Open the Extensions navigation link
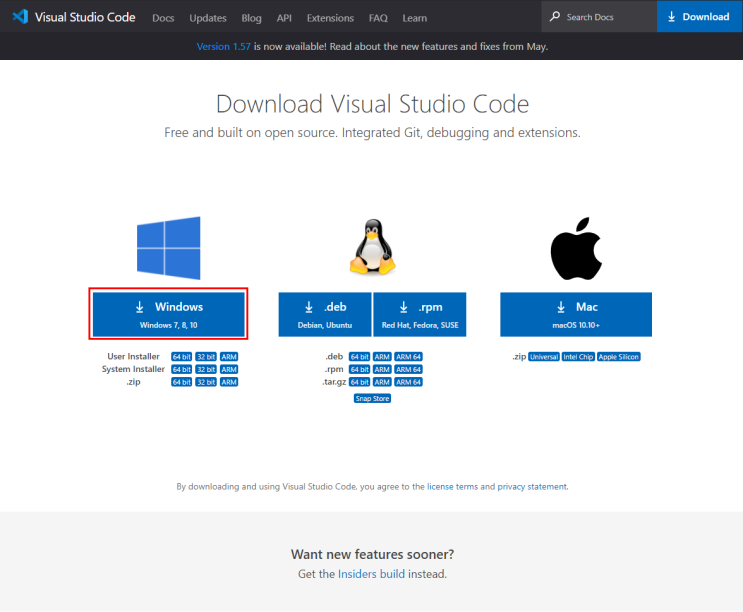 pos(330,18)
